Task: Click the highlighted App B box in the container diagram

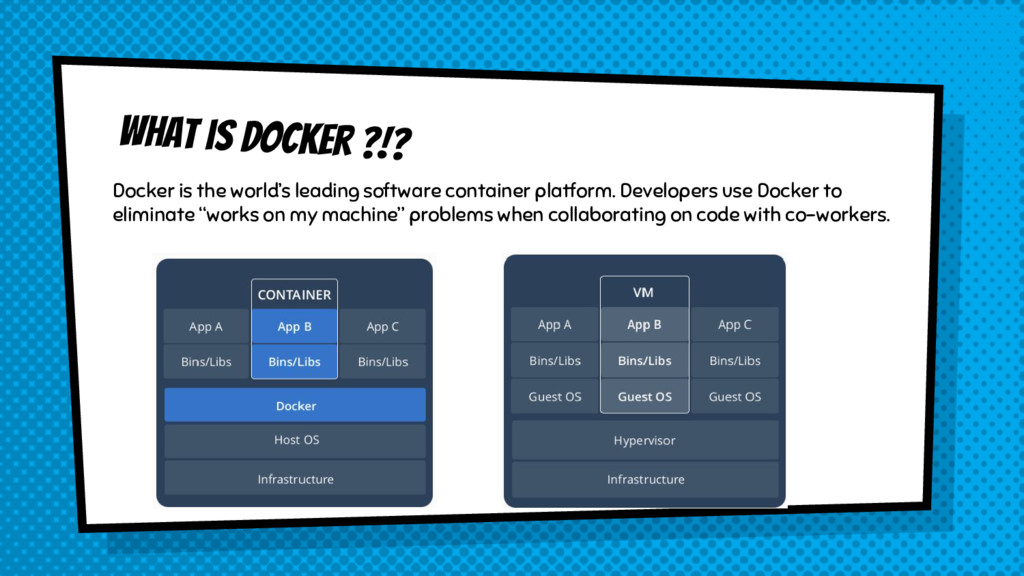Action: (x=294, y=327)
